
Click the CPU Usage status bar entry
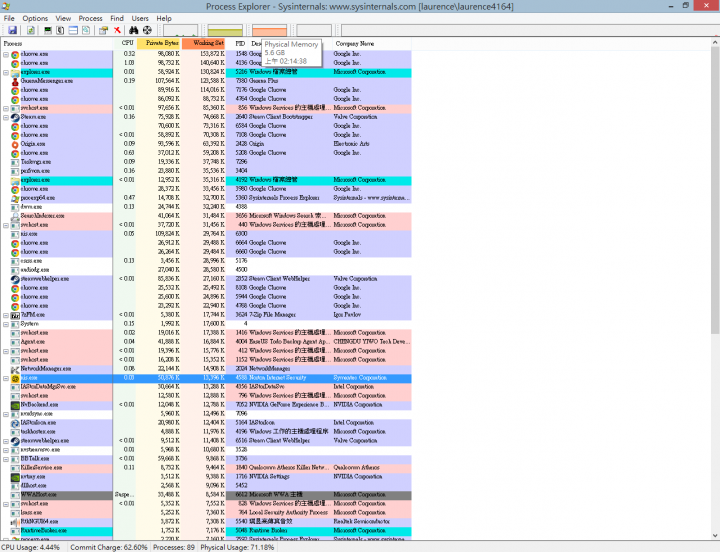pos(31,547)
